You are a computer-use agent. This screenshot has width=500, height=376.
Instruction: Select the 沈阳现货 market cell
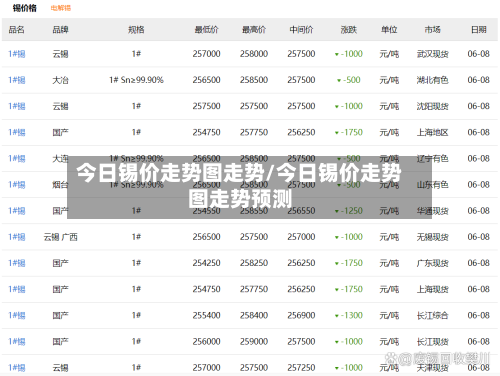(432, 106)
